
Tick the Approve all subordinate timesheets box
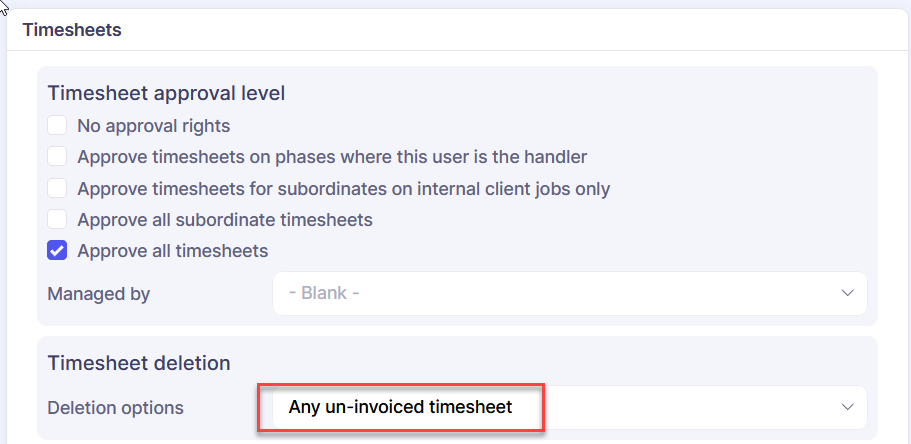(x=58, y=219)
